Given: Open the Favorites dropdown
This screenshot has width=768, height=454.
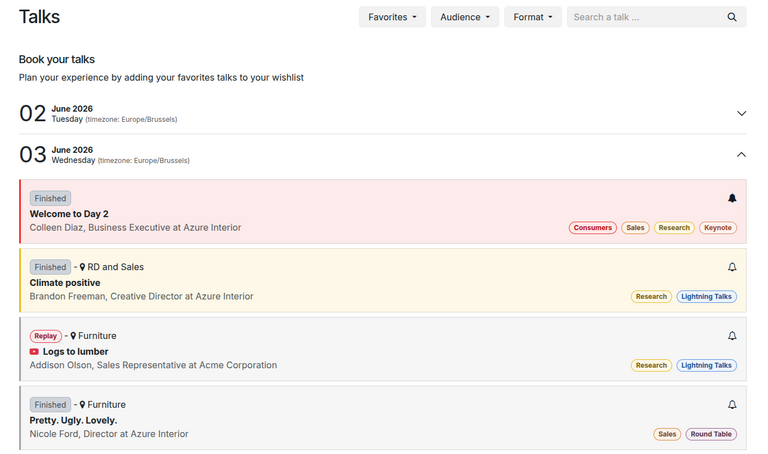Looking at the screenshot, I should [x=392, y=17].
